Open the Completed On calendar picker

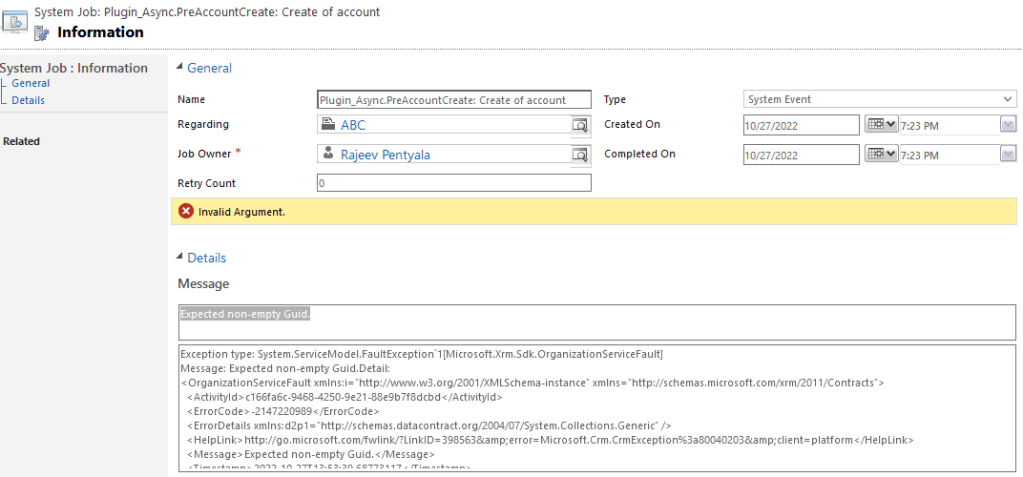click(881, 155)
